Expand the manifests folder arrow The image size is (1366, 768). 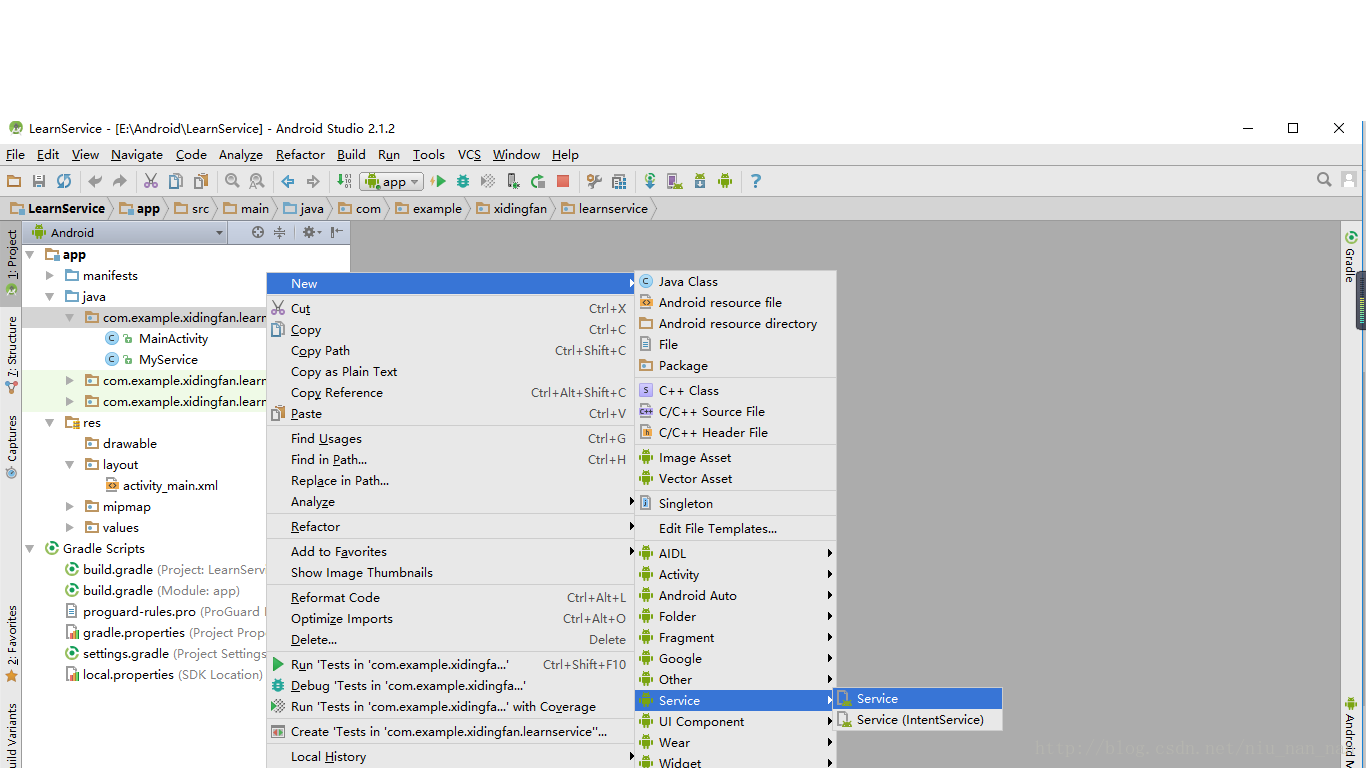click(x=50, y=276)
